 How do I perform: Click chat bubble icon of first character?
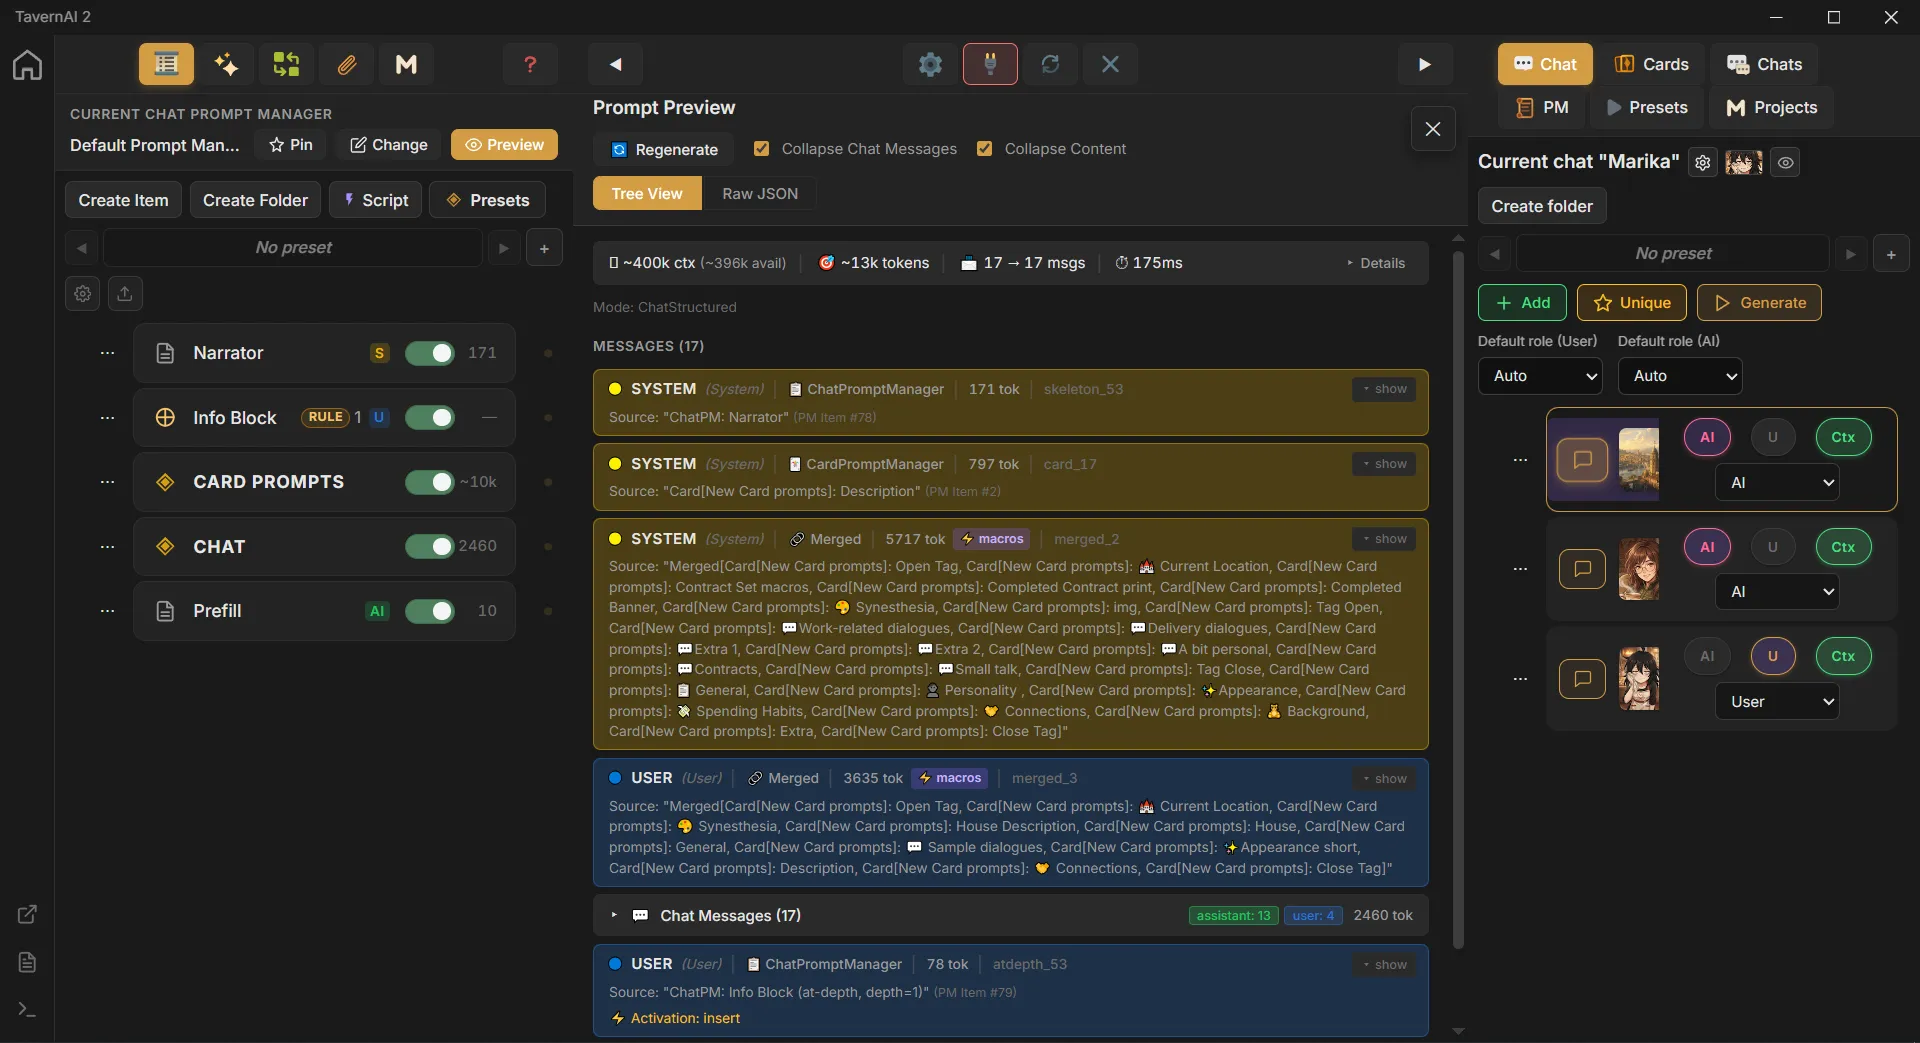click(x=1582, y=460)
